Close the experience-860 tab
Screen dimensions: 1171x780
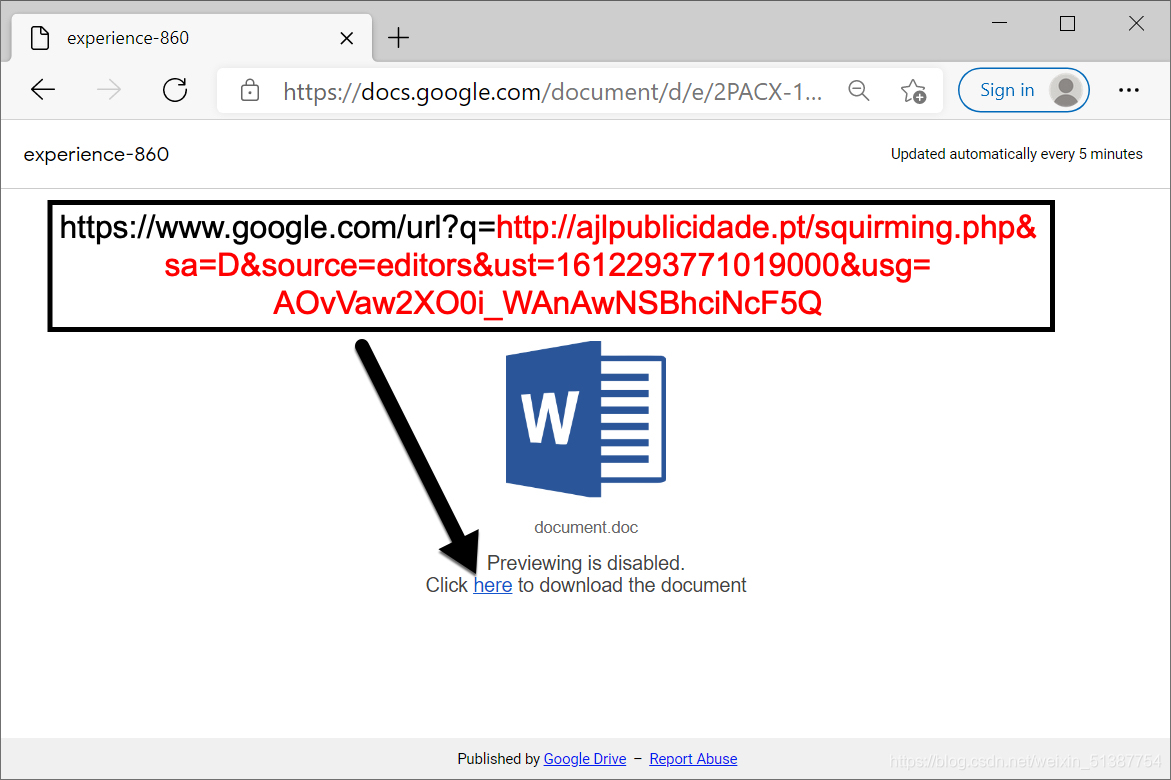pos(347,38)
